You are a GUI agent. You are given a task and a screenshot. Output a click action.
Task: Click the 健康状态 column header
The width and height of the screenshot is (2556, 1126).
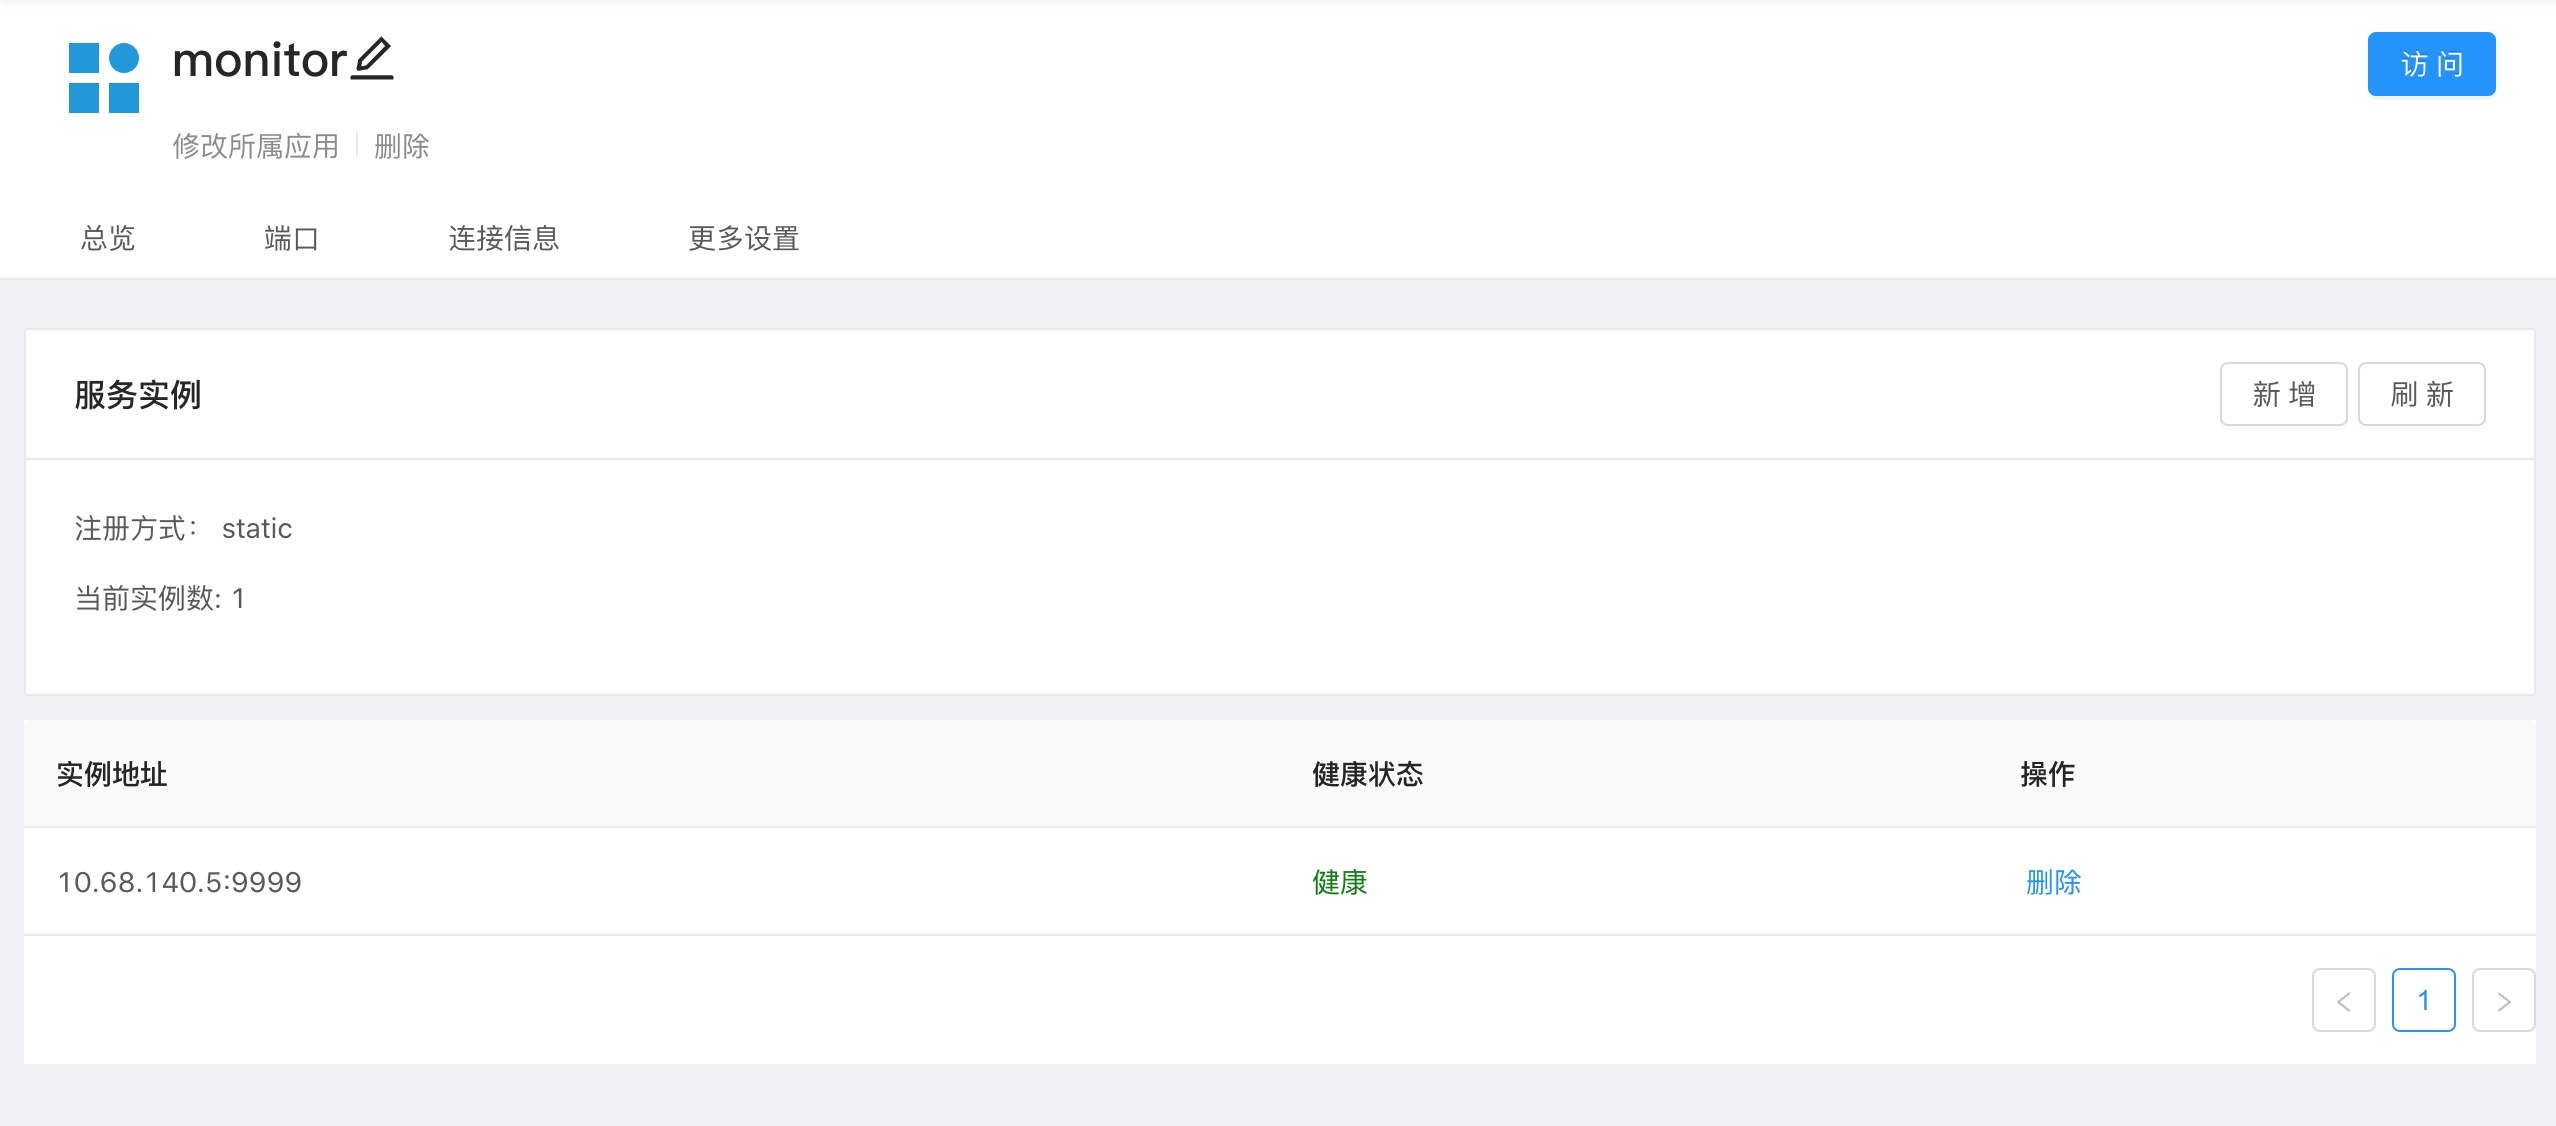[1366, 774]
